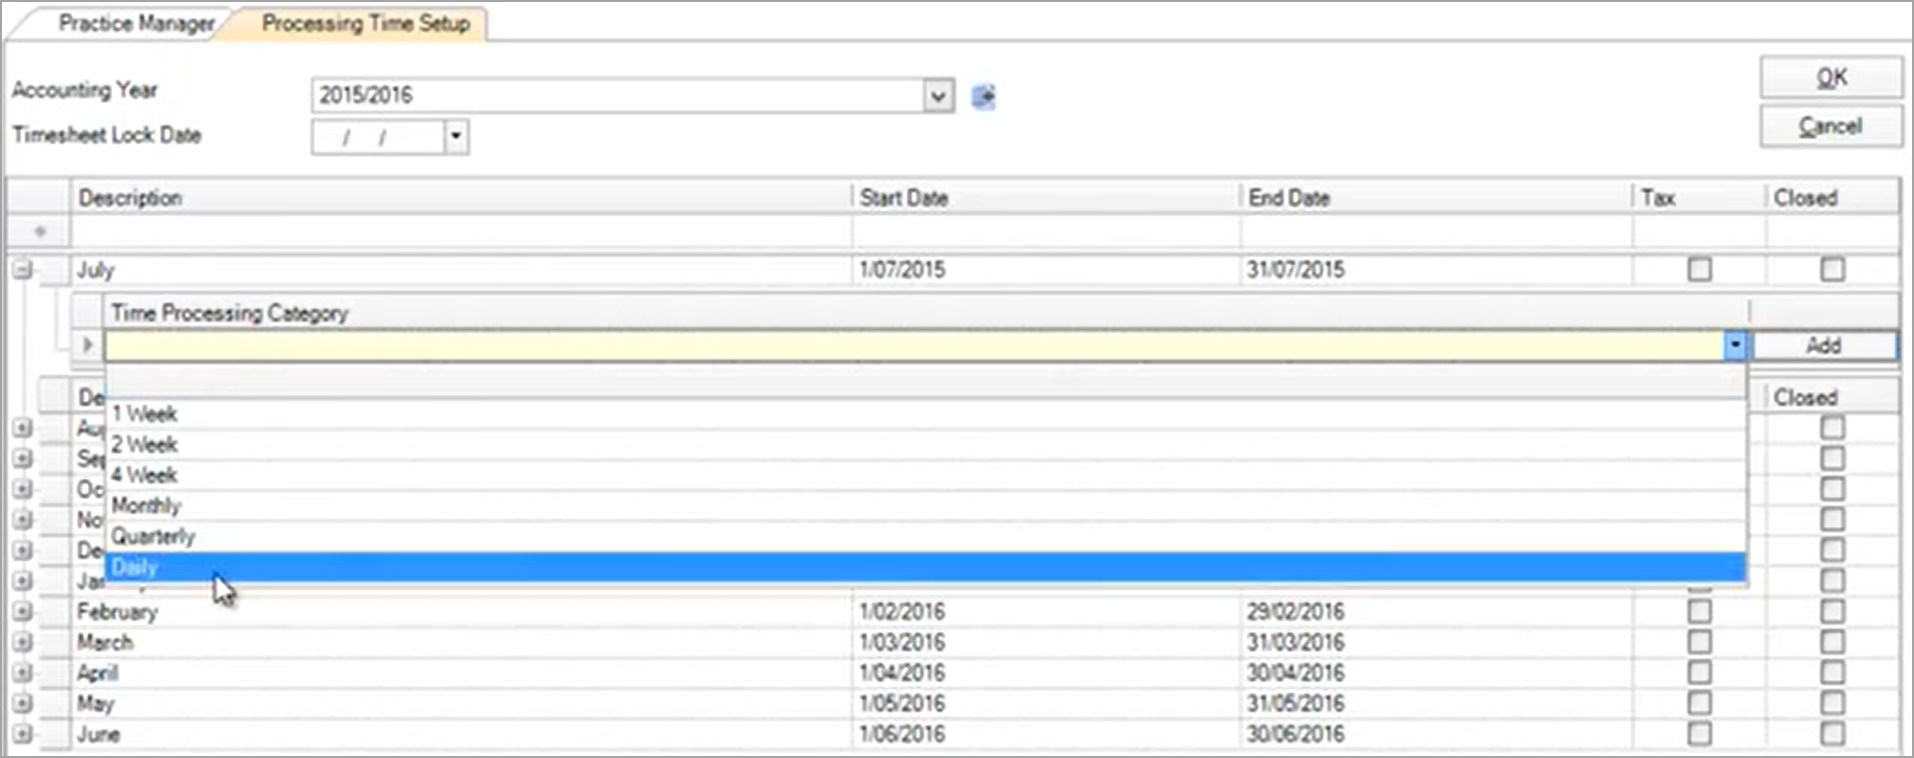Open the Accounting Year 2015/2016 dropdown
The width and height of the screenshot is (1914, 758).
(937, 96)
